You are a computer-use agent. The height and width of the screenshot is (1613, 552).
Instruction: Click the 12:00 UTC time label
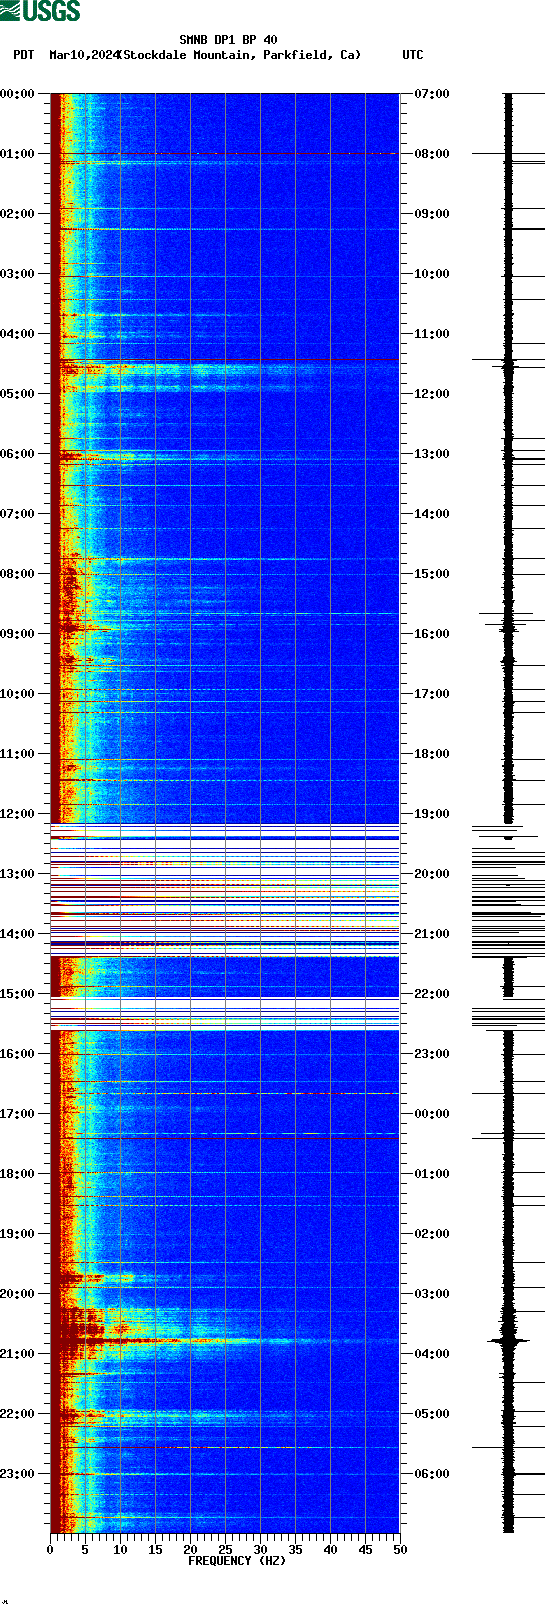(x=431, y=394)
